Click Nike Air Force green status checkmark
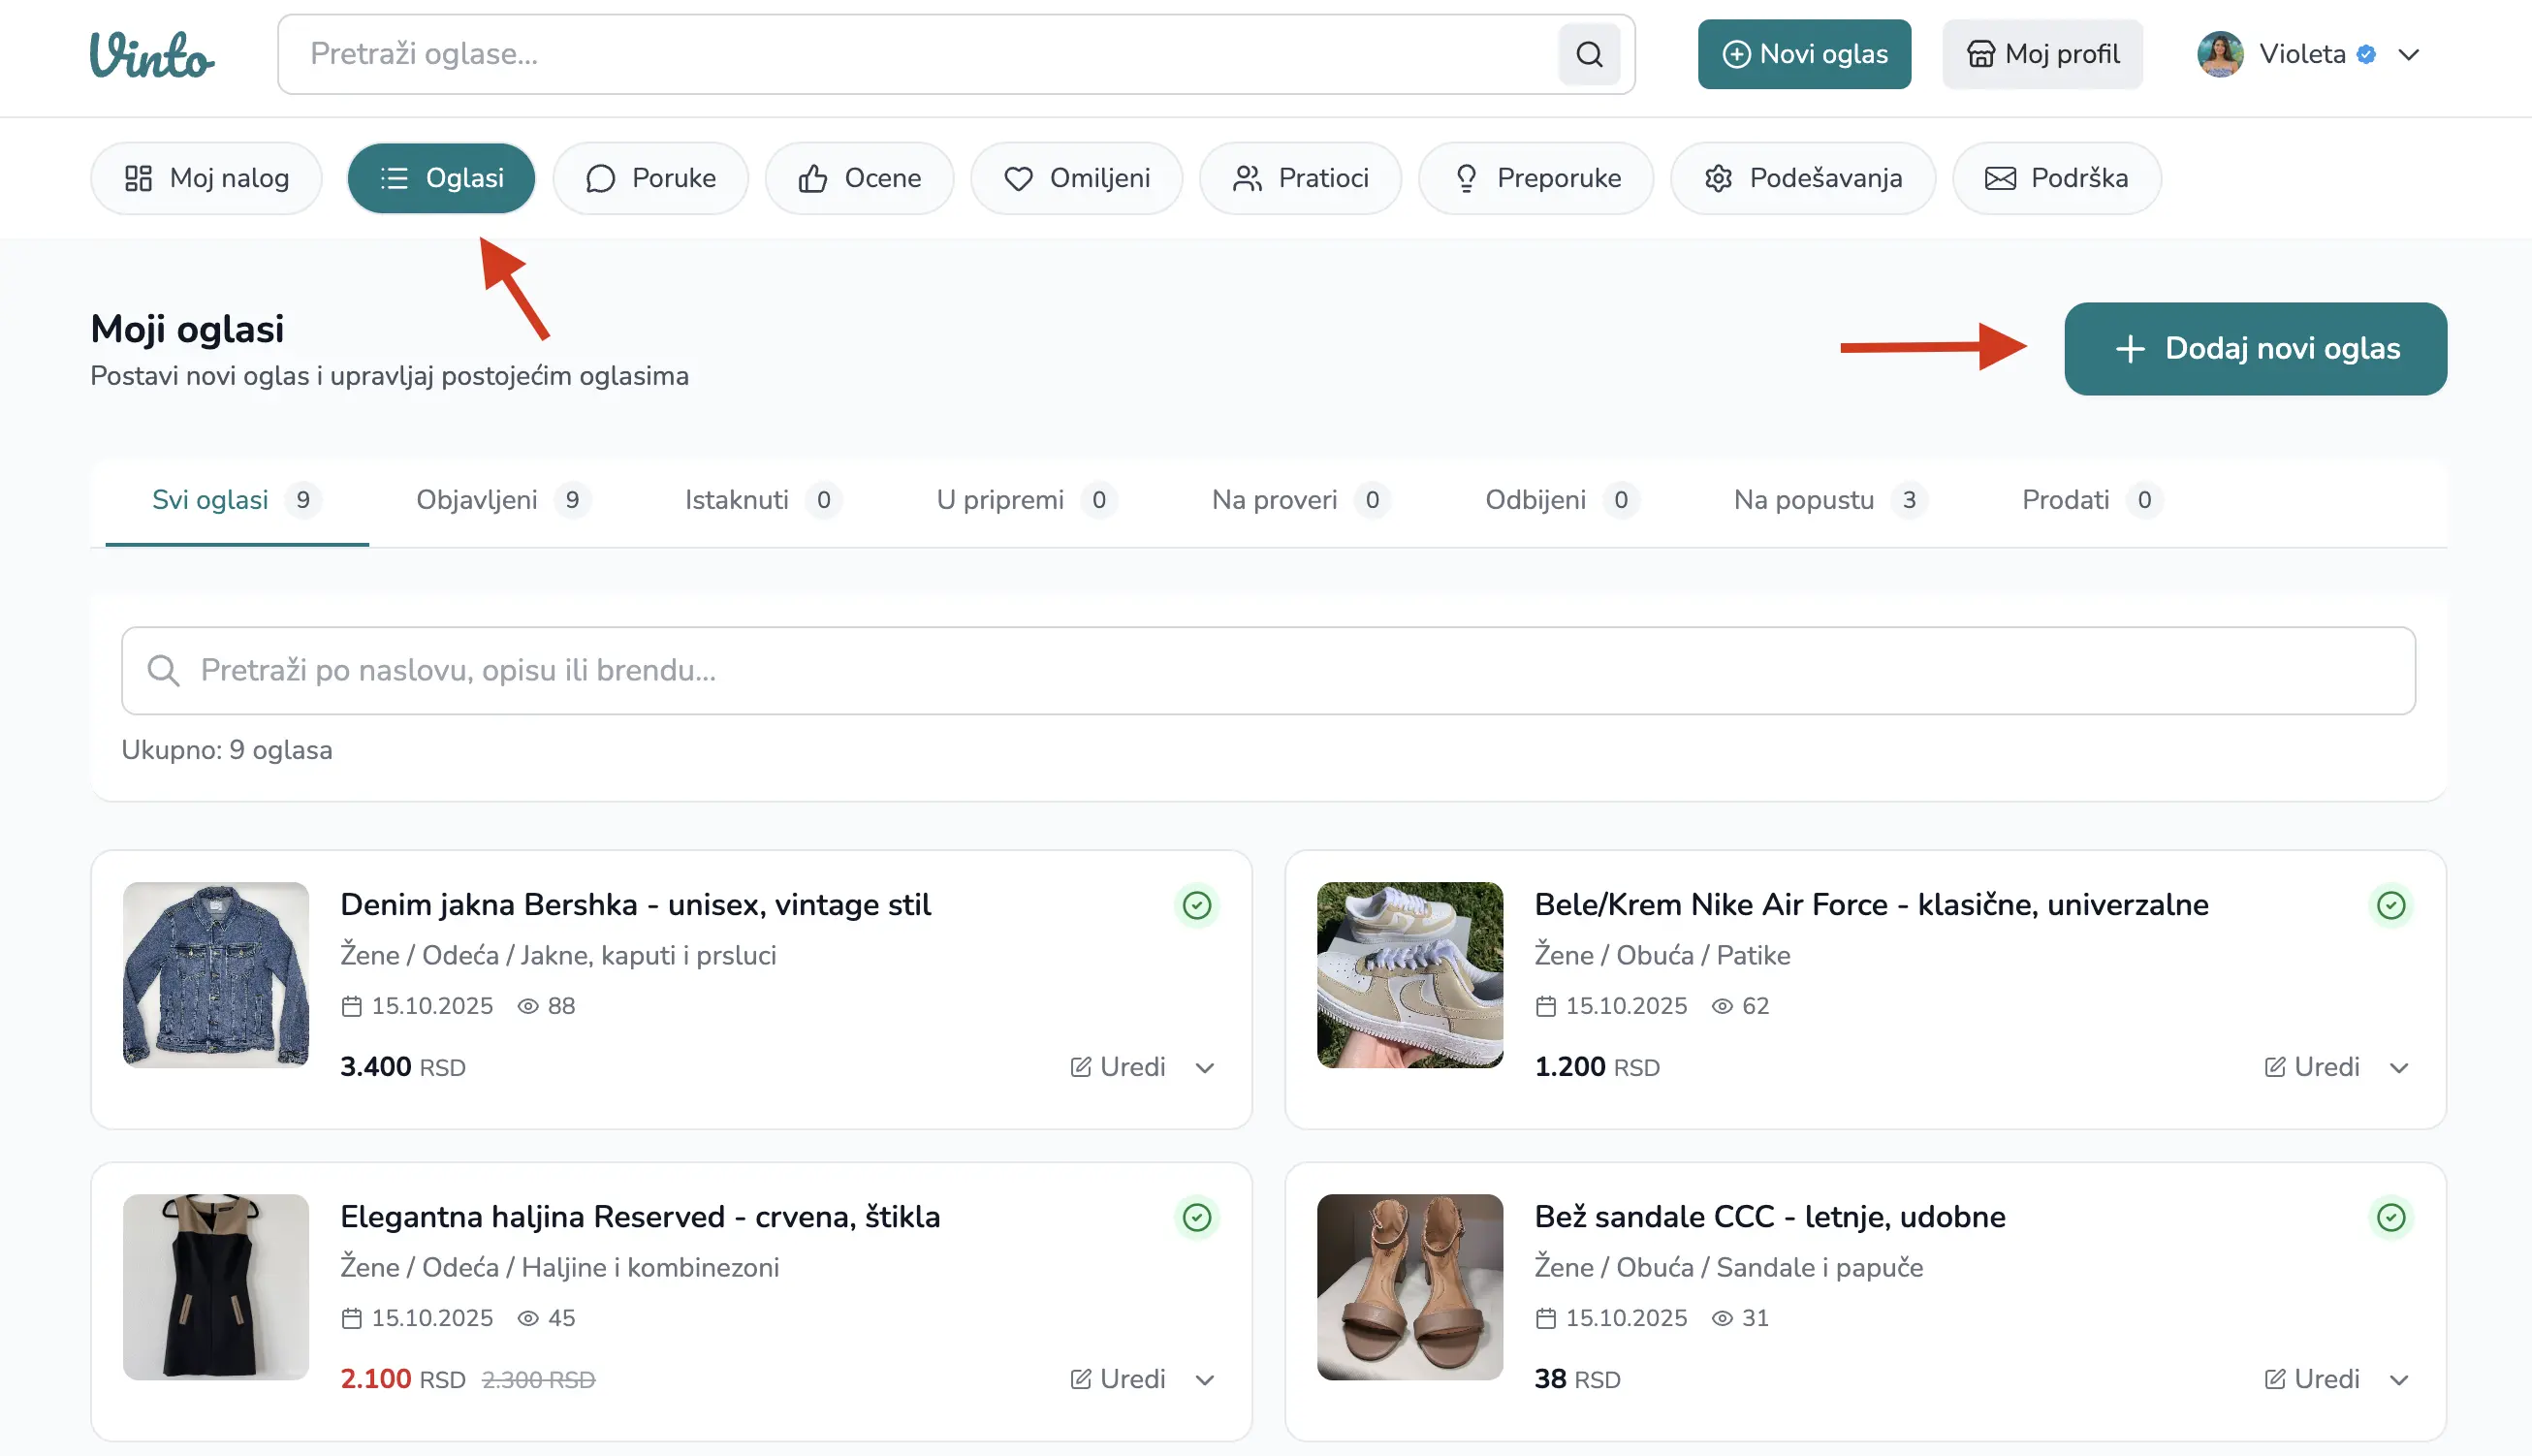Image resolution: width=2532 pixels, height=1456 pixels. coord(2390,905)
